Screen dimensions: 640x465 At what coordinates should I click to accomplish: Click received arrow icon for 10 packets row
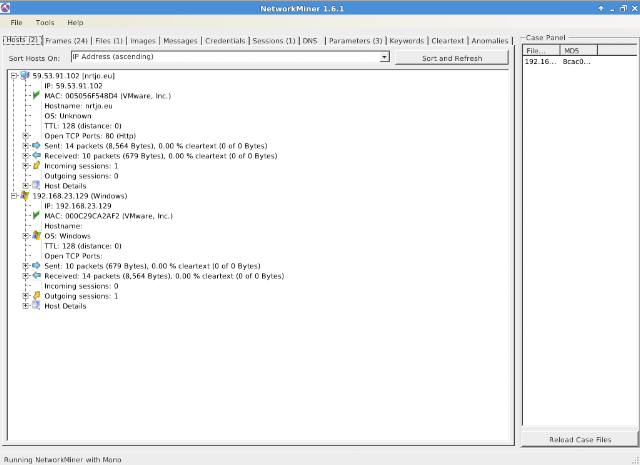coord(36,156)
